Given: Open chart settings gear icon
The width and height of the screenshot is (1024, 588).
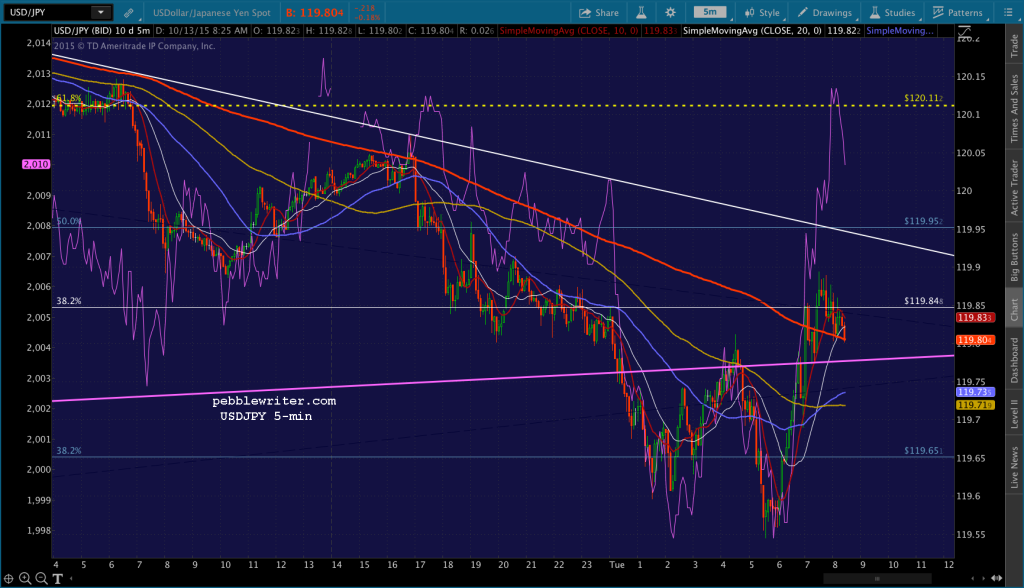Looking at the screenshot, I should pyautogui.click(x=671, y=12).
